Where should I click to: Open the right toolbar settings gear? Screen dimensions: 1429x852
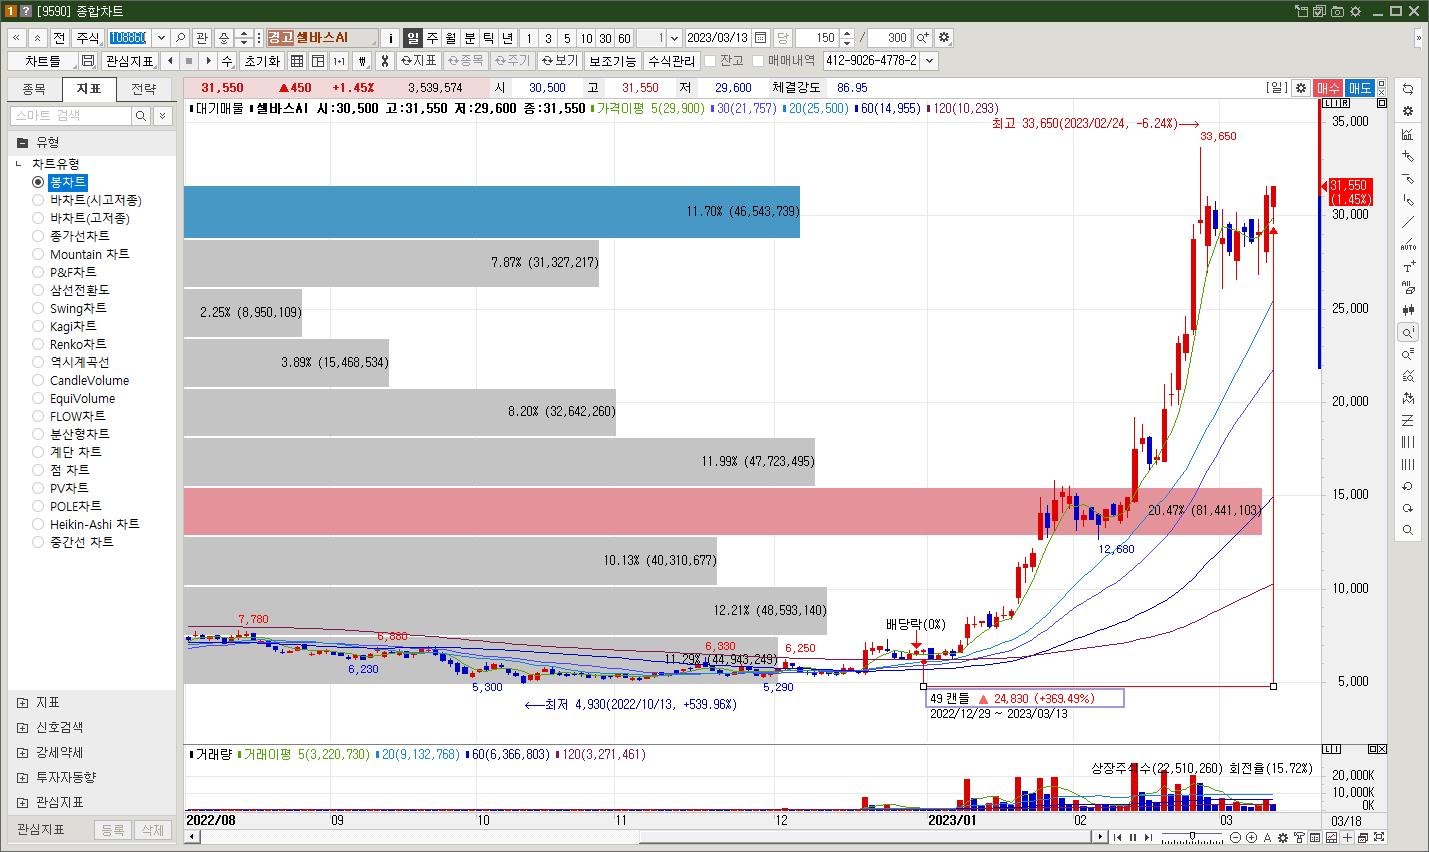1408,111
